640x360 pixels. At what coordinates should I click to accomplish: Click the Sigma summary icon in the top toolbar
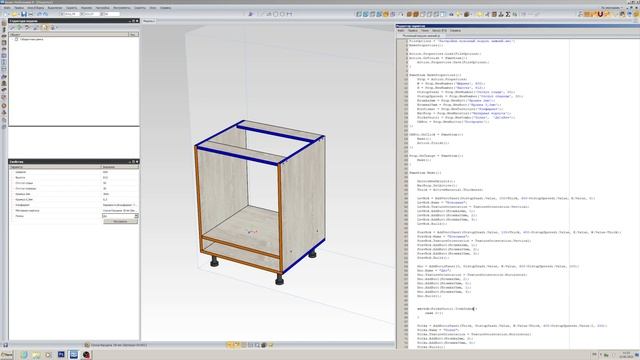(508, 14)
